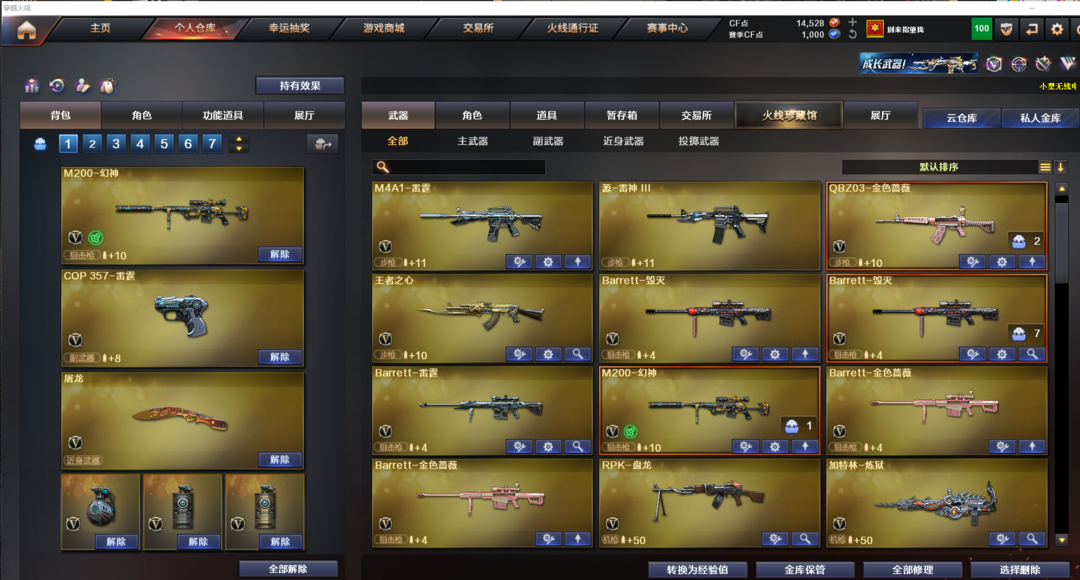The image size is (1080, 580).
Task: Select the 源-雷神 III weapon card
Action: (709, 225)
